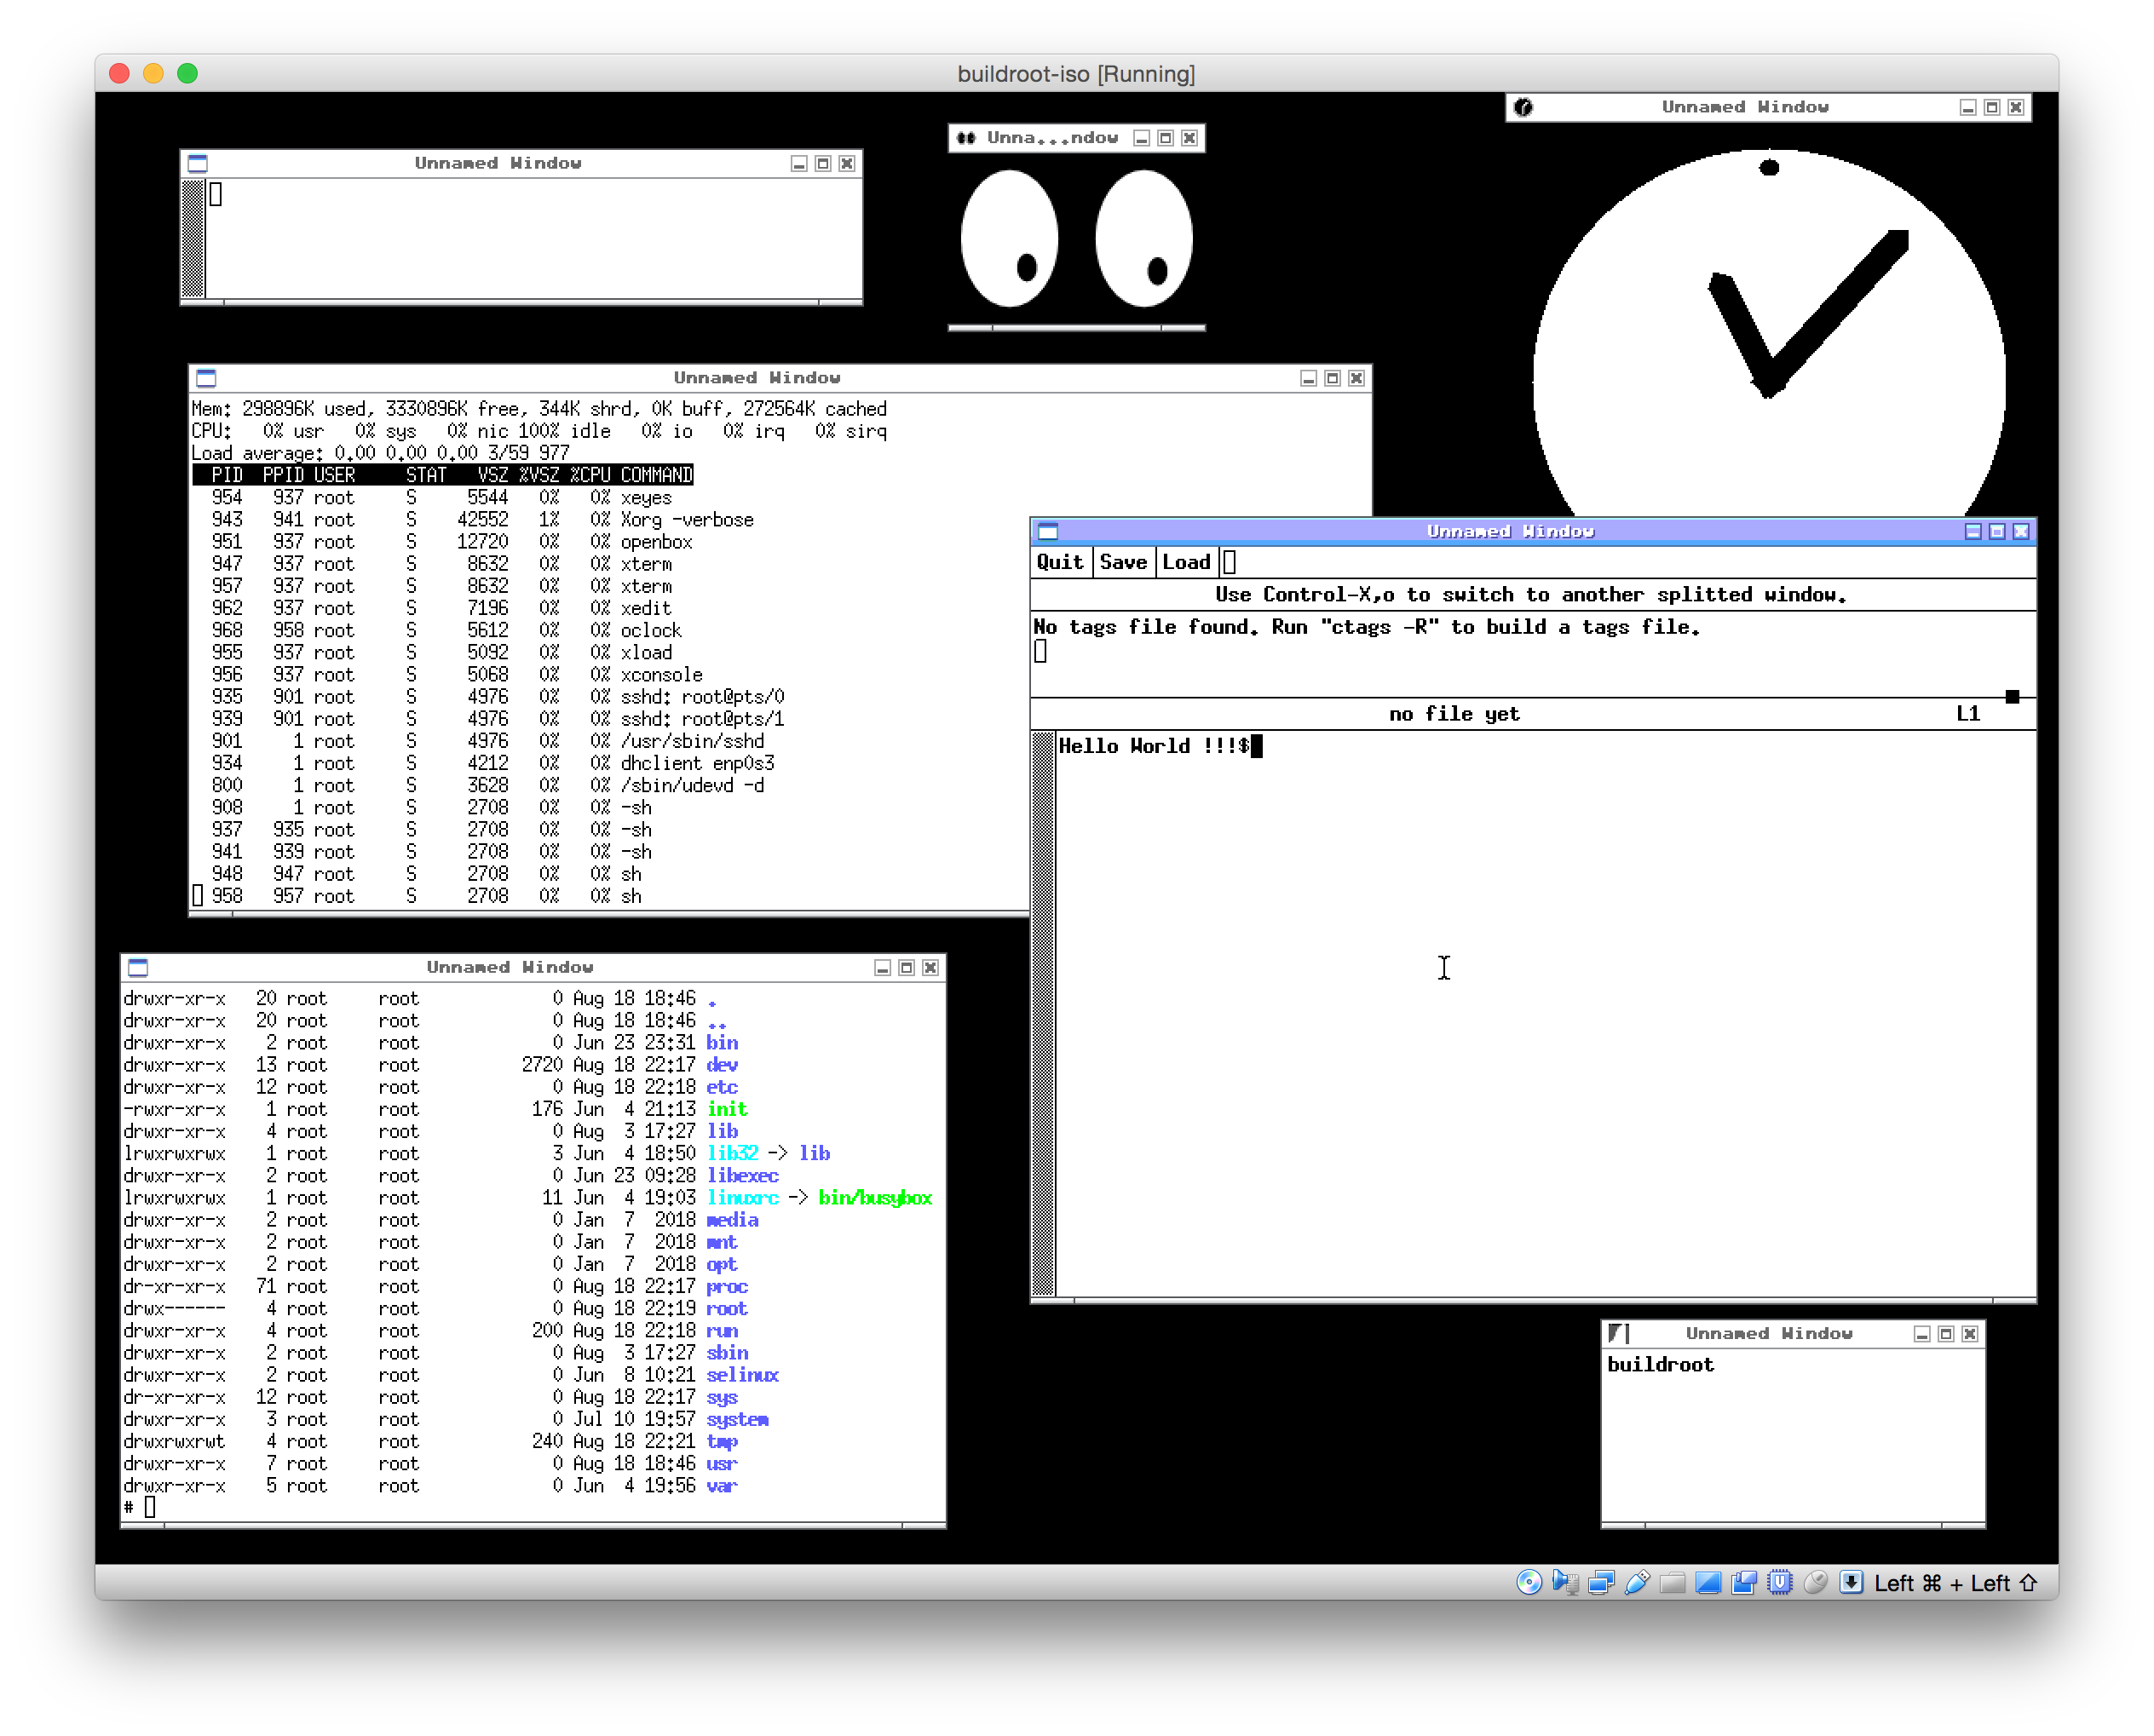
Task: Click the keyboard capture arrow indicator
Action: coord(1851,1582)
